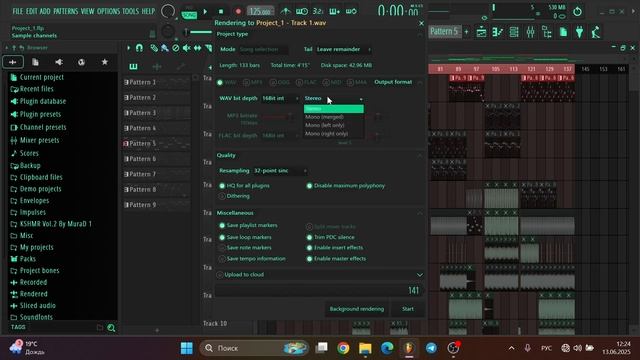Start playback with the play button
The height and width of the screenshot is (360, 640).
[x=205, y=11]
